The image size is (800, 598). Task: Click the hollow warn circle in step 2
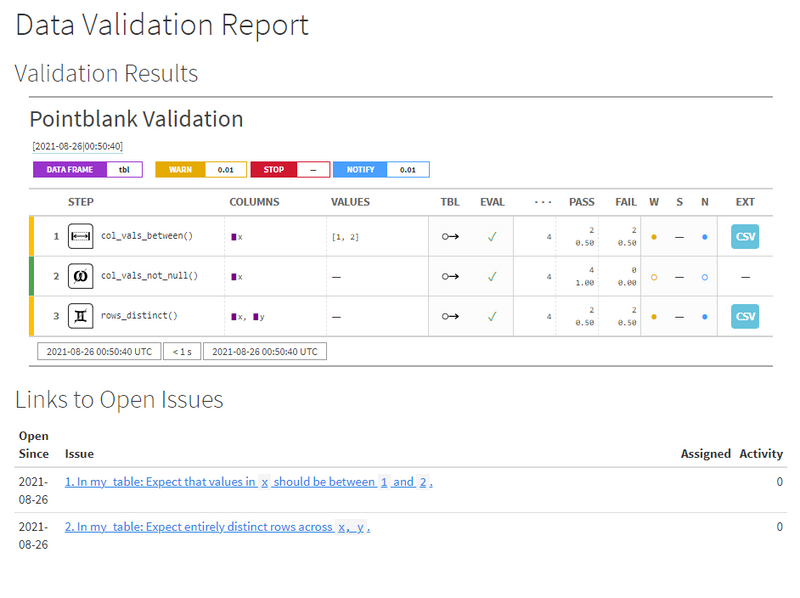coord(654,277)
